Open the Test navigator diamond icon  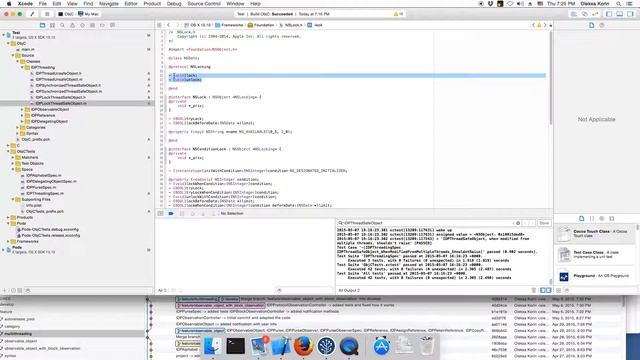(x=82, y=25)
